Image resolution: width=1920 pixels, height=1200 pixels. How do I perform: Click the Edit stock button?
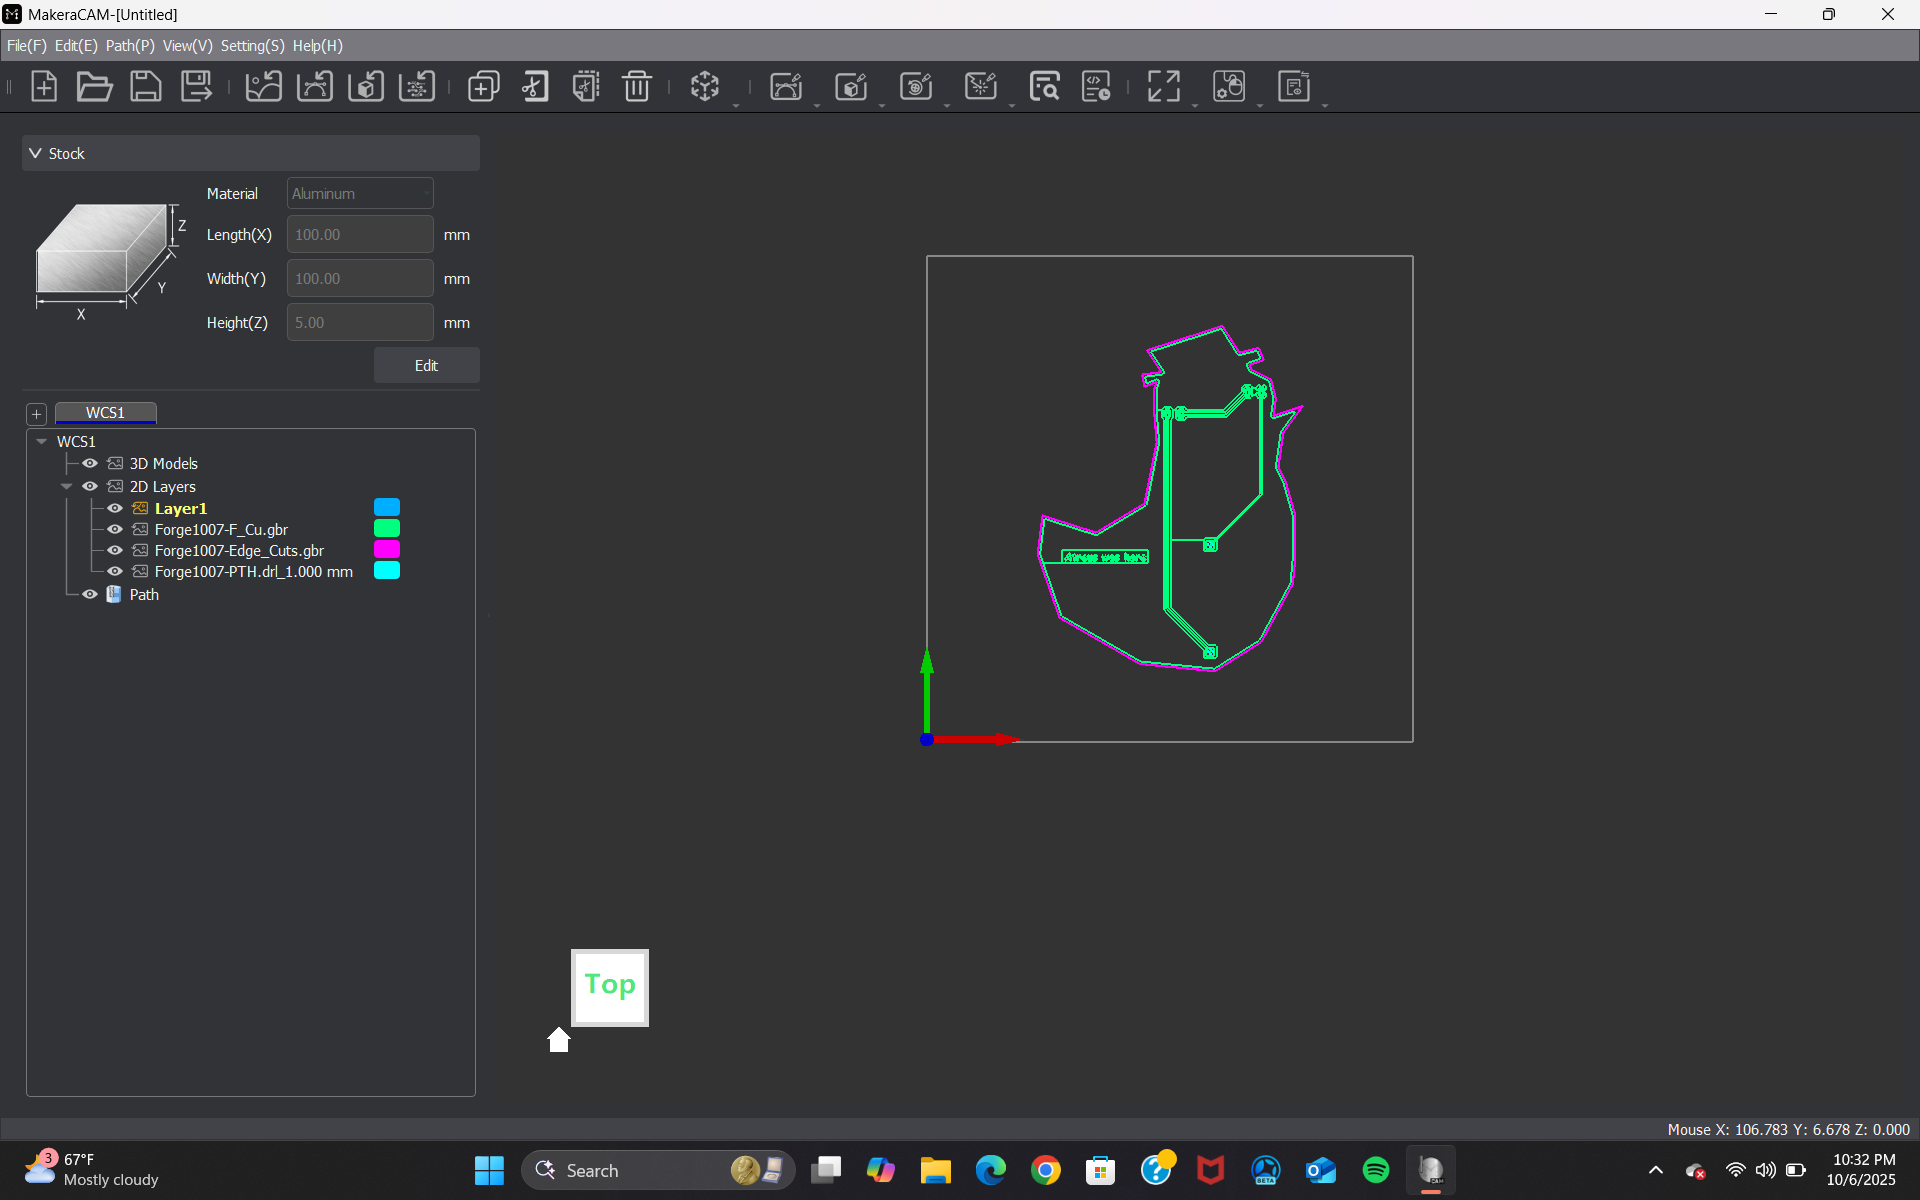[x=426, y=366]
